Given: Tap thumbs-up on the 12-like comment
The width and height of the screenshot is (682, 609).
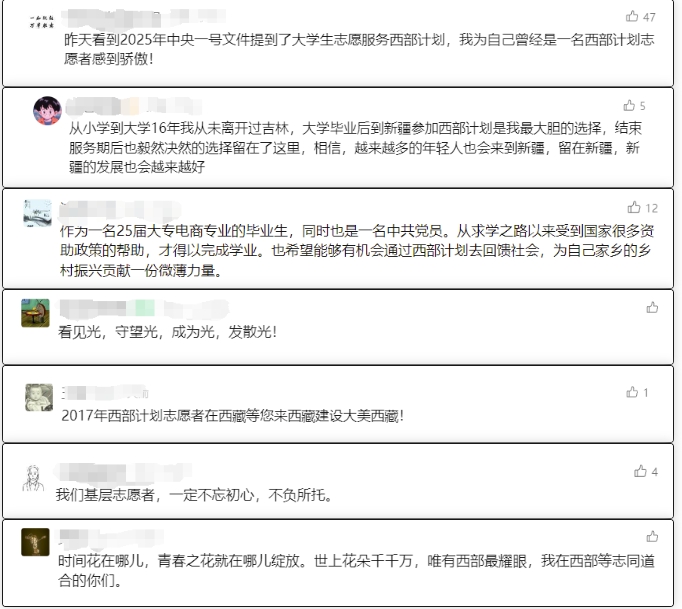Looking at the screenshot, I should [x=634, y=207].
